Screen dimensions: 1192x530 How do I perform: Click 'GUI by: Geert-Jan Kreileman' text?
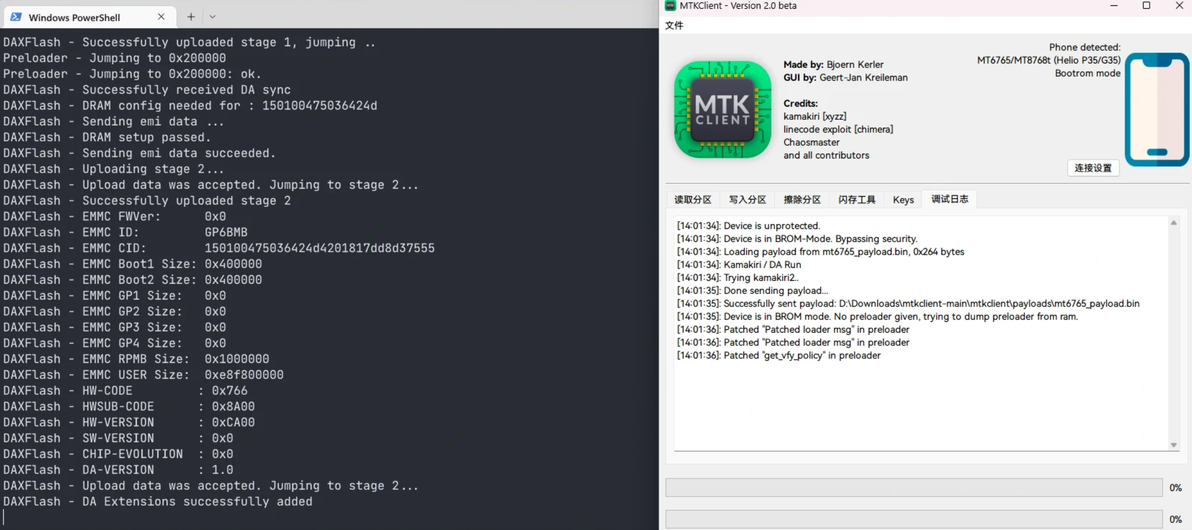(x=845, y=78)
